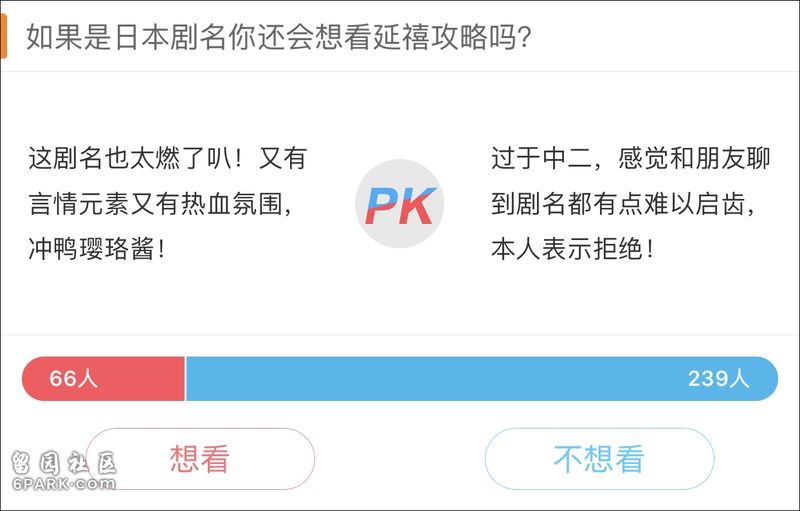The height and width of the screenshot is (511, 800).
Task: Click the orange marker beside the title
Action: click(x=3, y=36)
